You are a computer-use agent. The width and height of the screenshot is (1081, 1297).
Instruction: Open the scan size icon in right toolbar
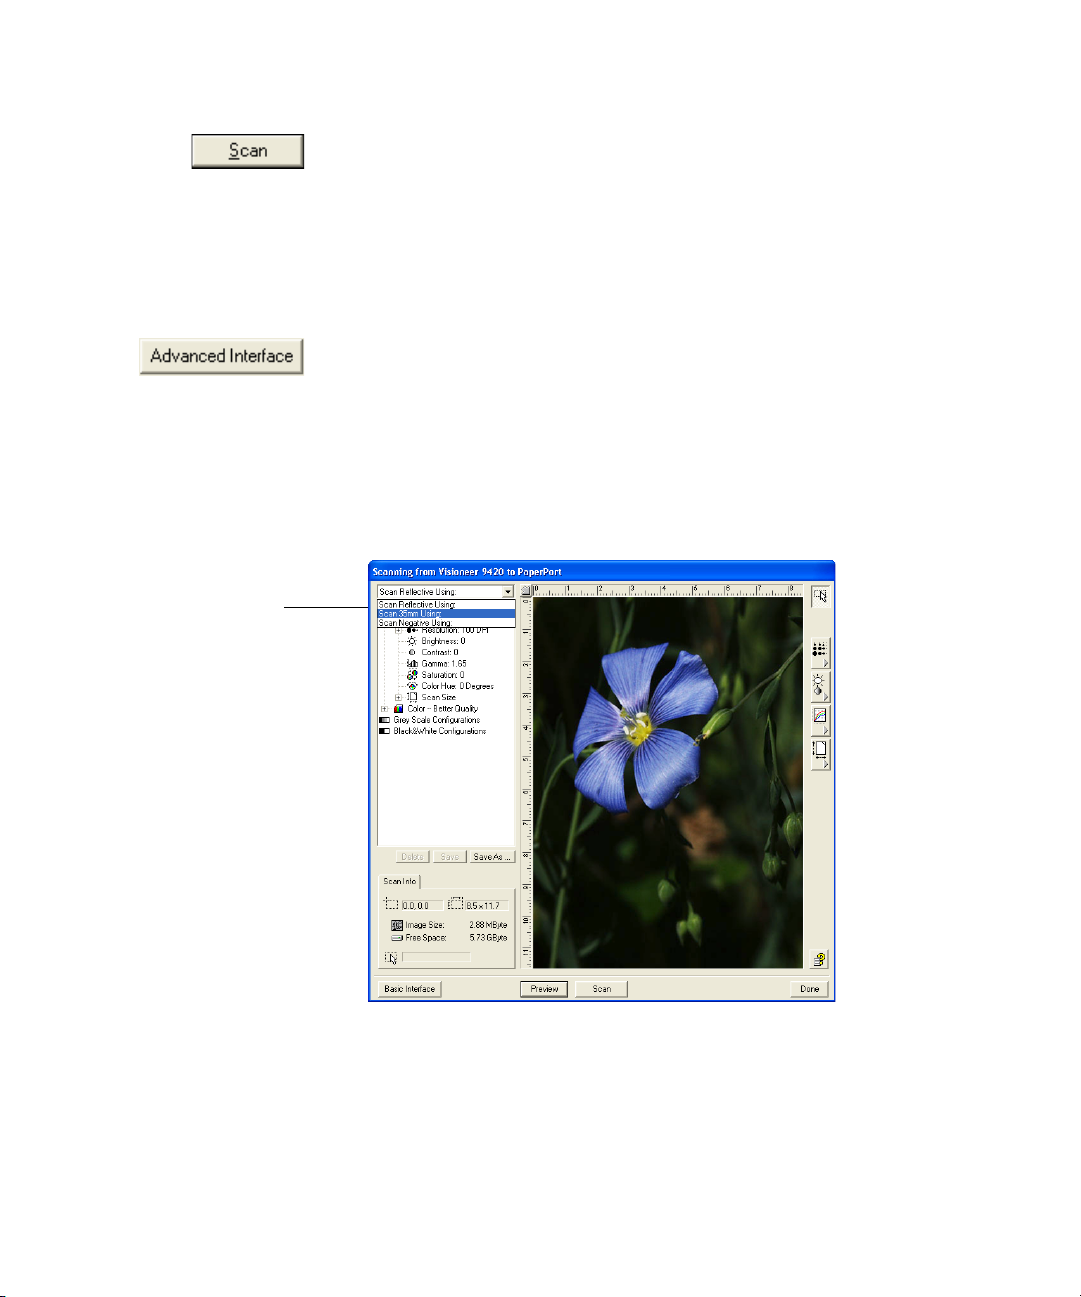tap(820, 754)
